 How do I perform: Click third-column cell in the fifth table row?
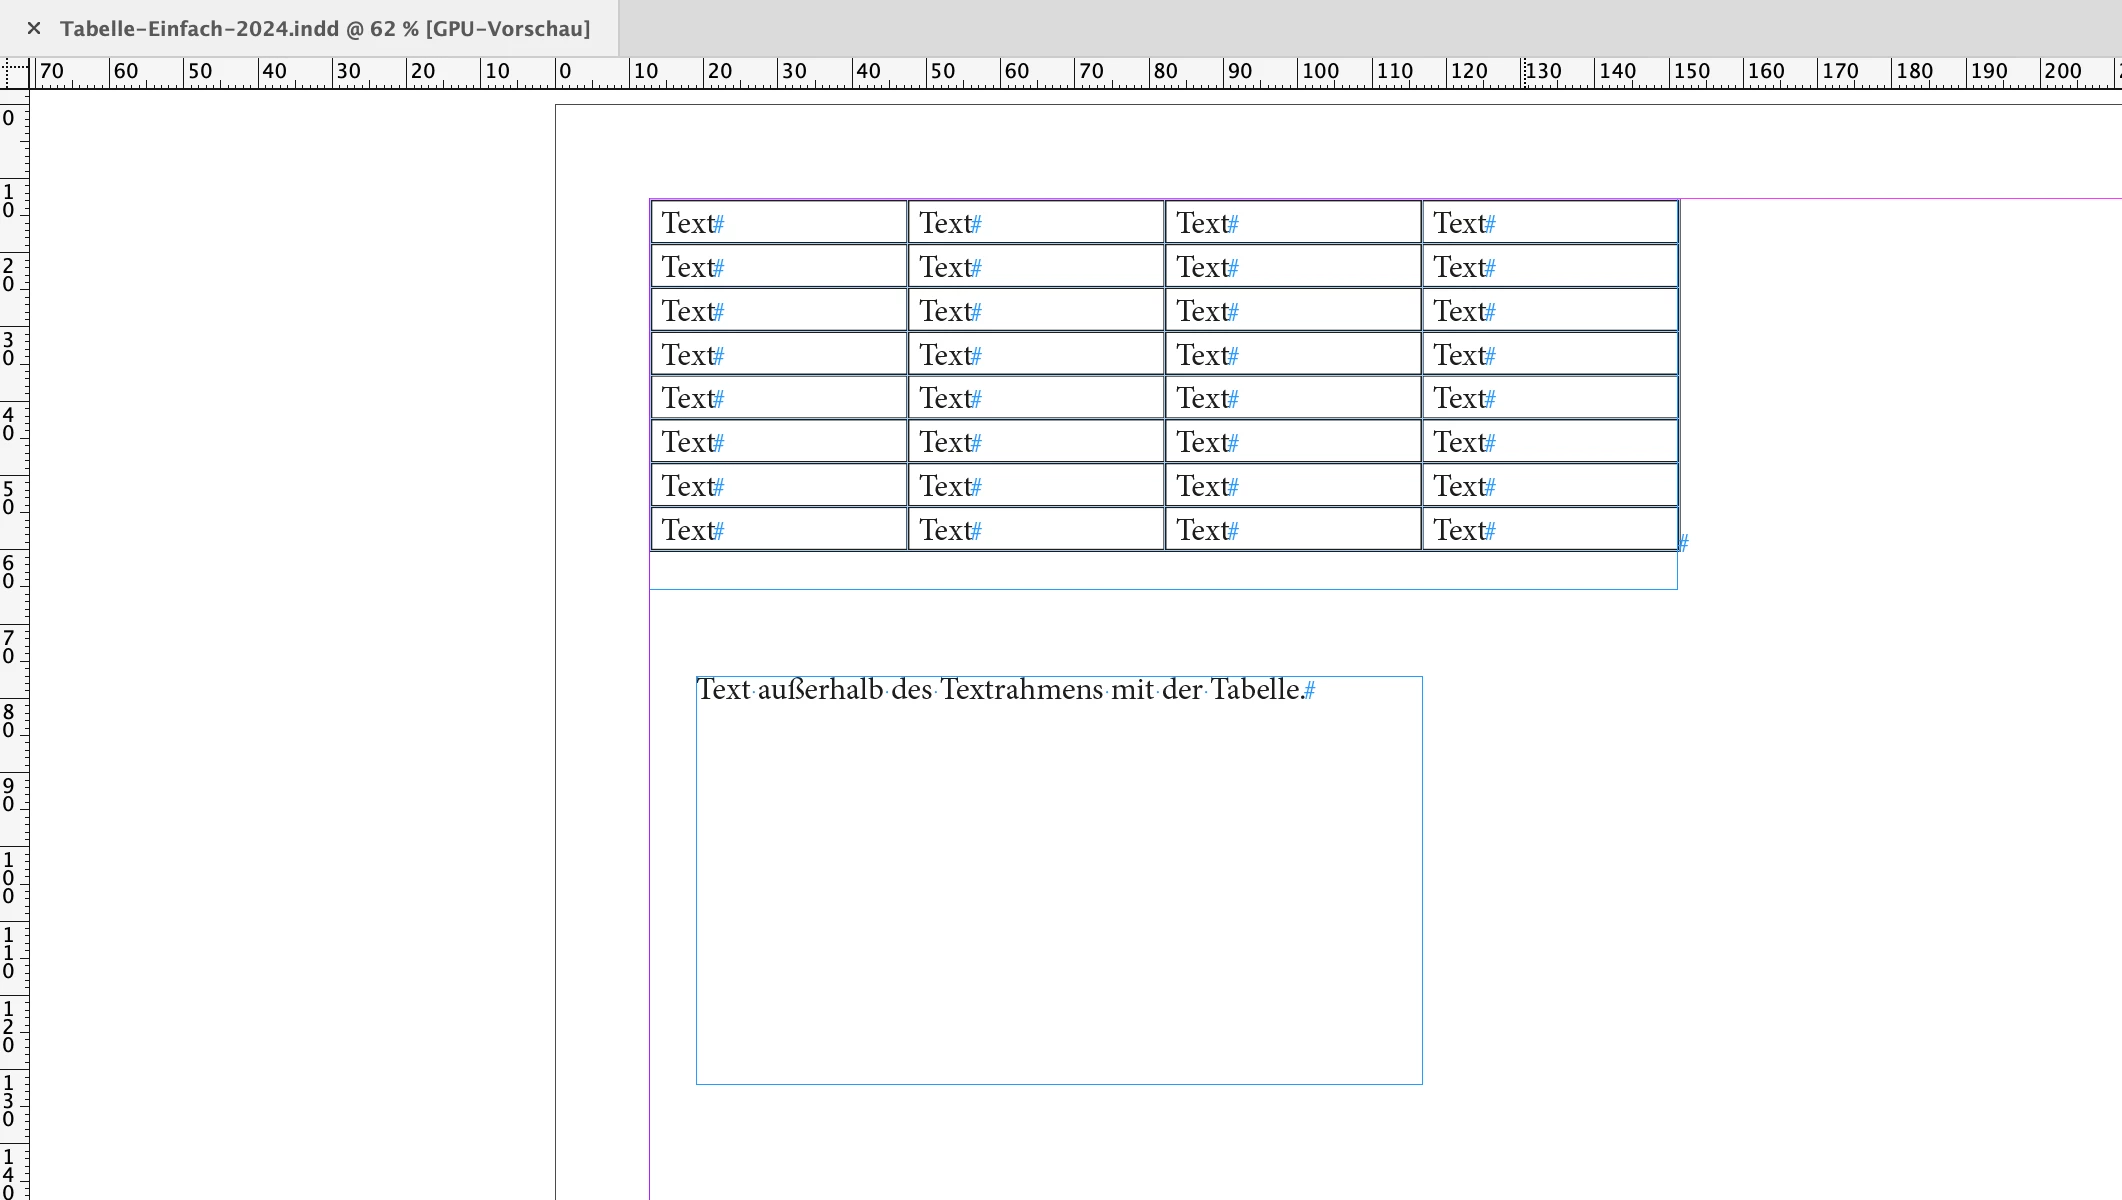1292,398
